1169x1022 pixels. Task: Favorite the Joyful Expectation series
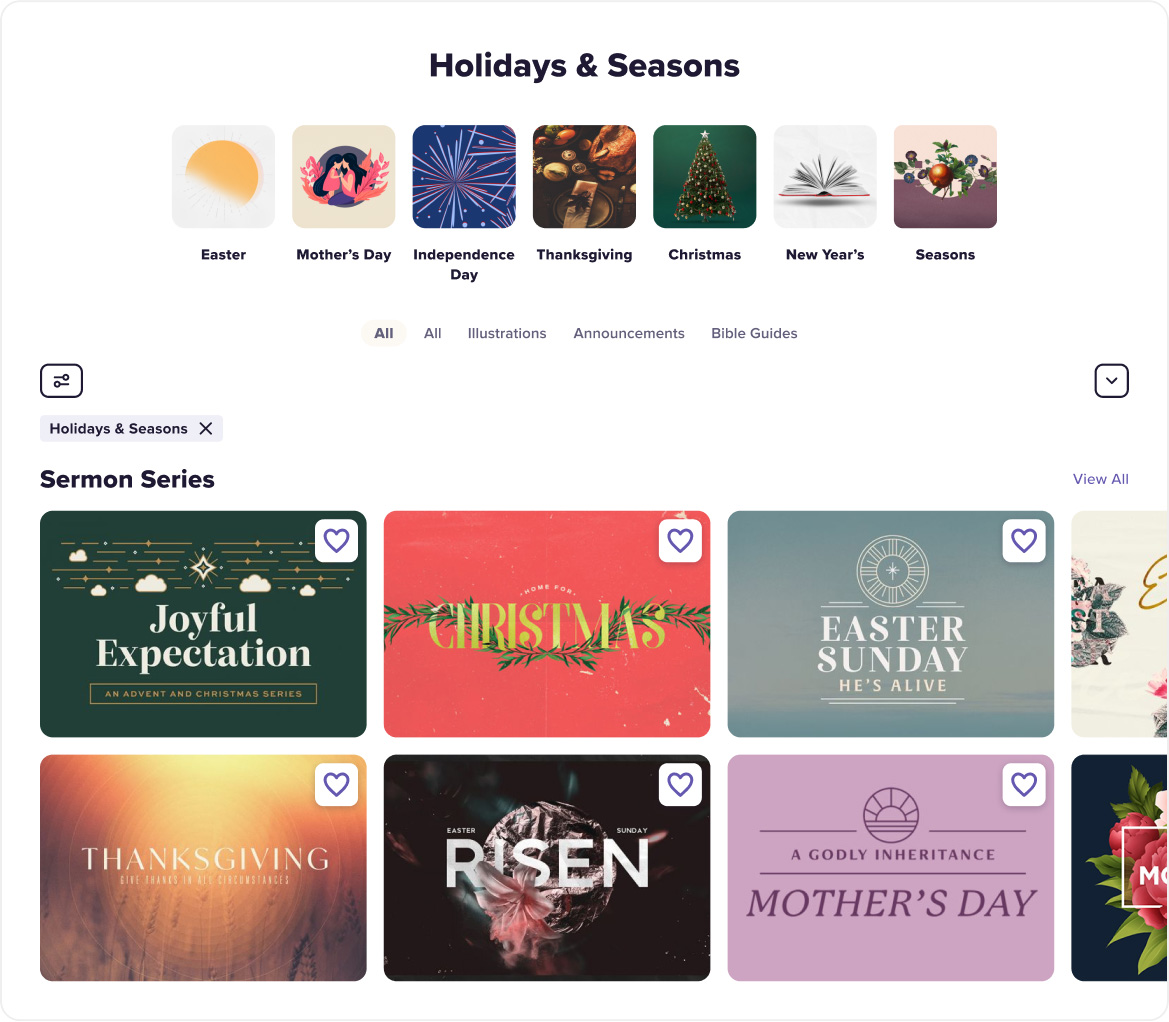337,541
